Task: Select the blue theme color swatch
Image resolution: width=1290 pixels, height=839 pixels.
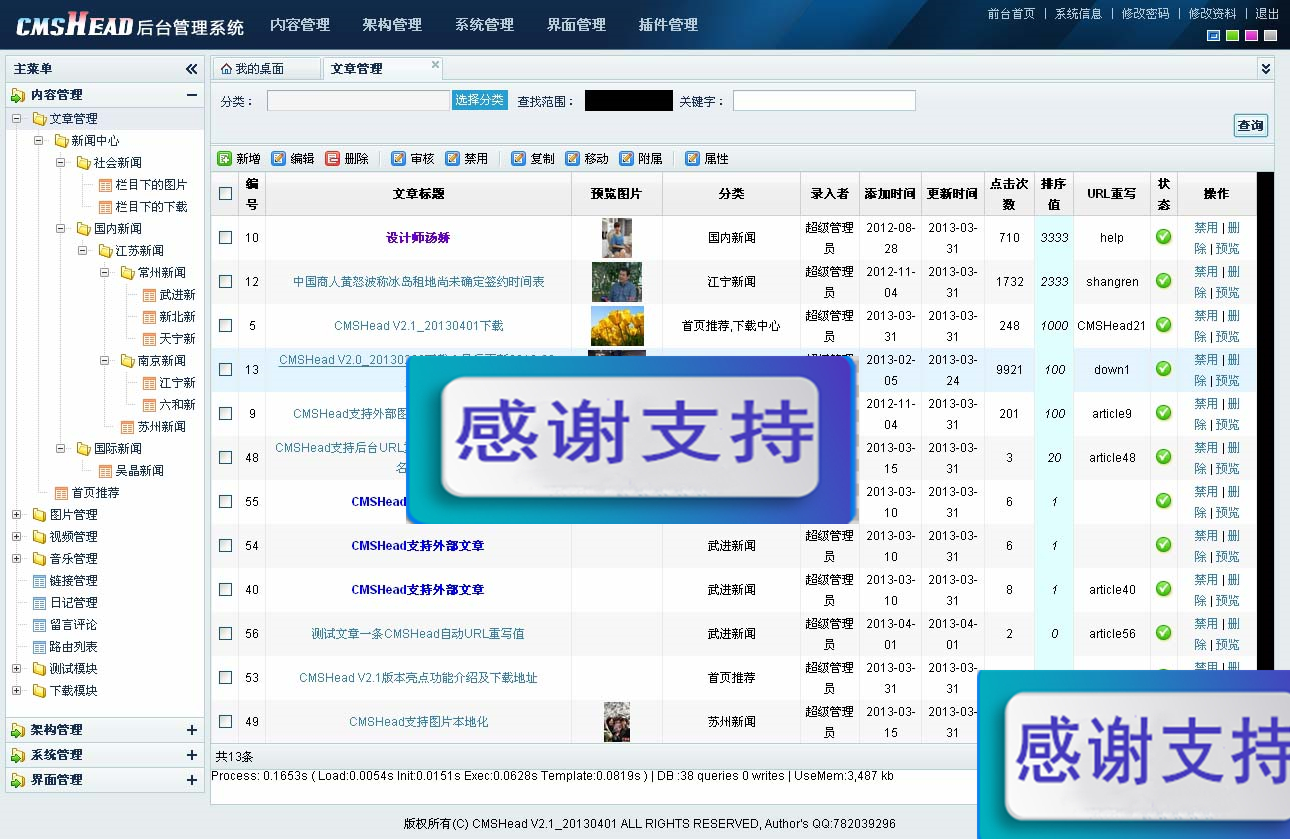Action: (1214, 36)
